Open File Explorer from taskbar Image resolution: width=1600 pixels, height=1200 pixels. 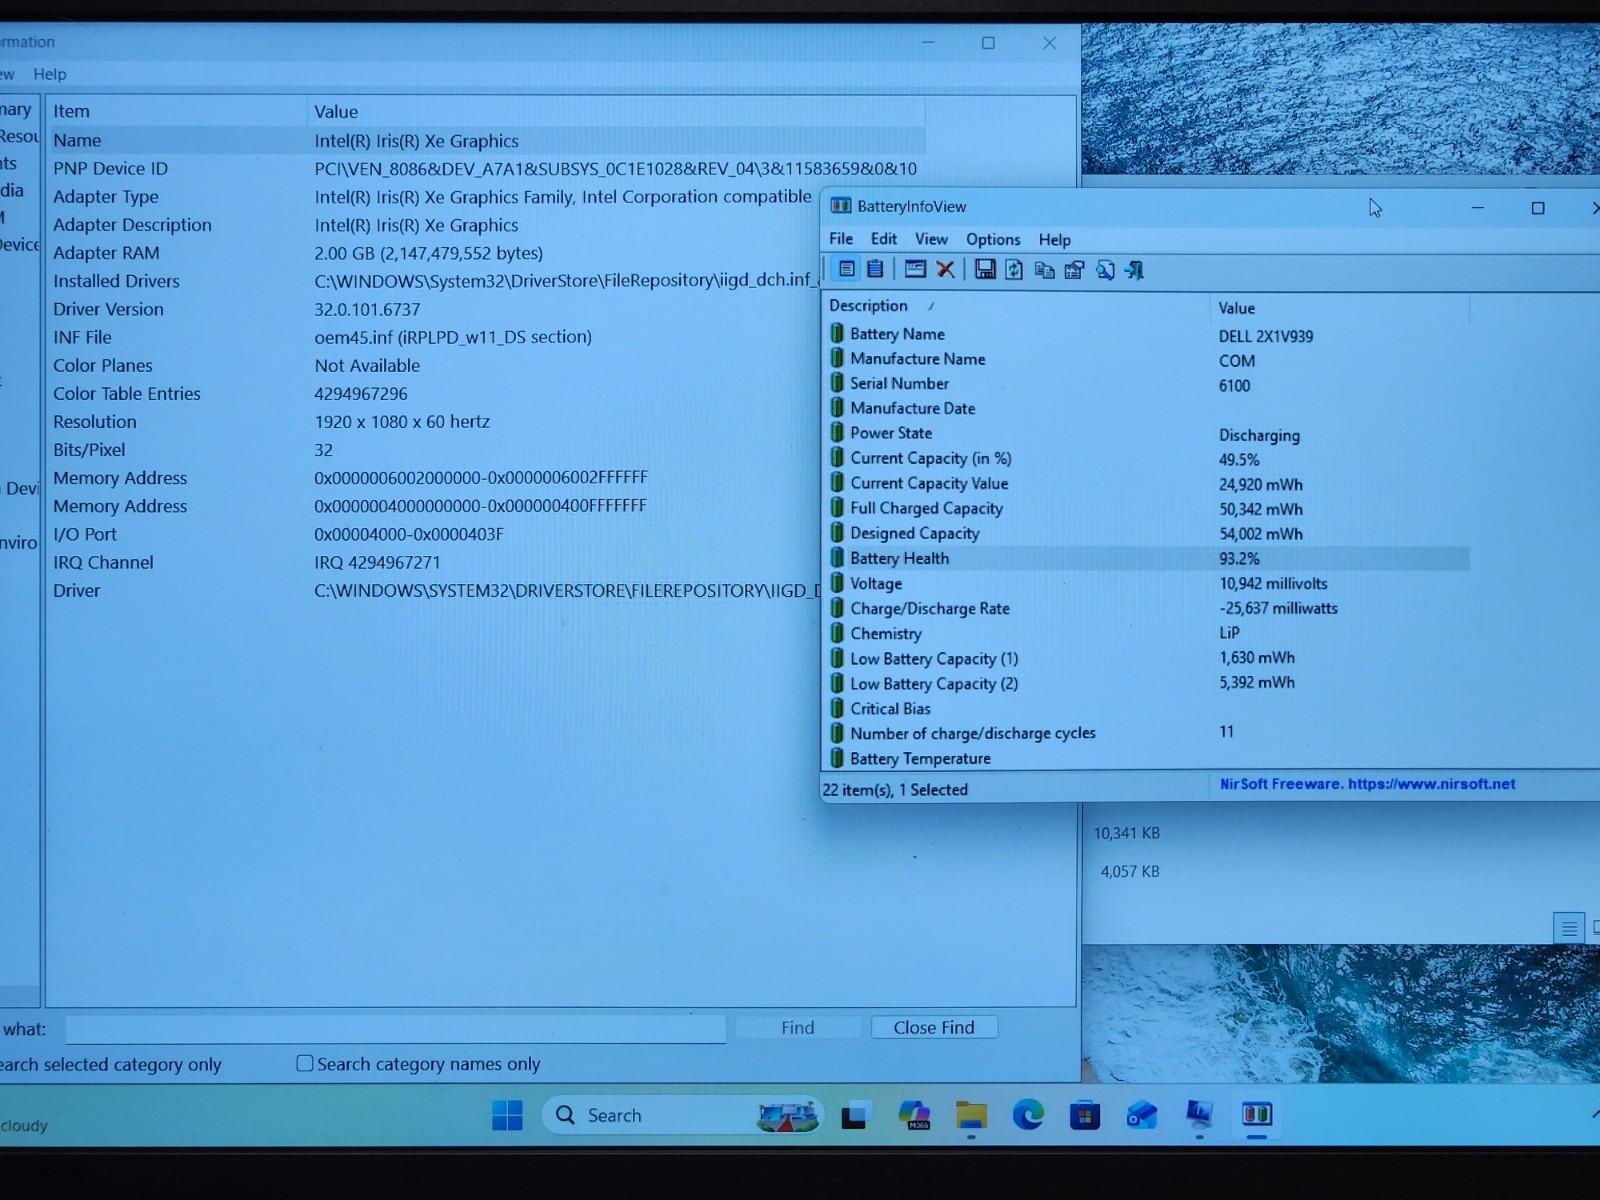click(x=971, y=1115)
